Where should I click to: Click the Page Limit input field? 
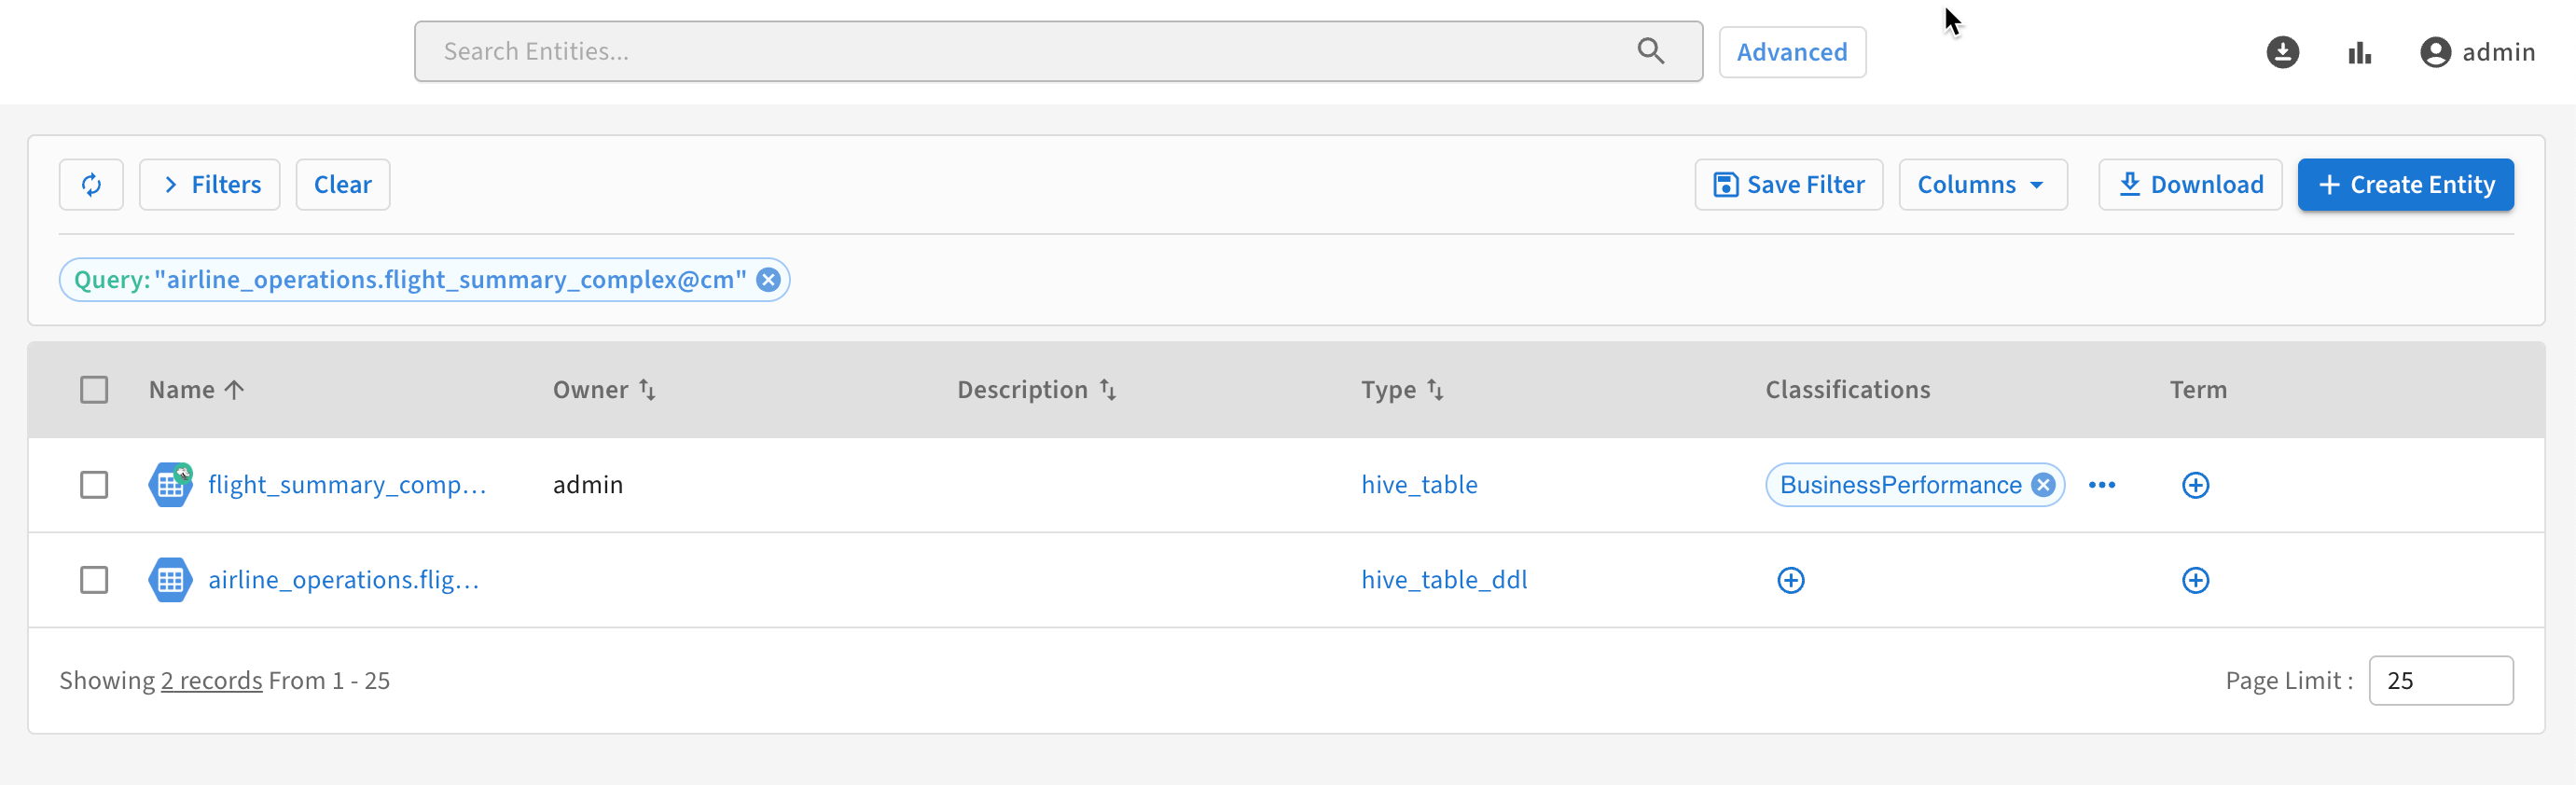click(2440, 680)
